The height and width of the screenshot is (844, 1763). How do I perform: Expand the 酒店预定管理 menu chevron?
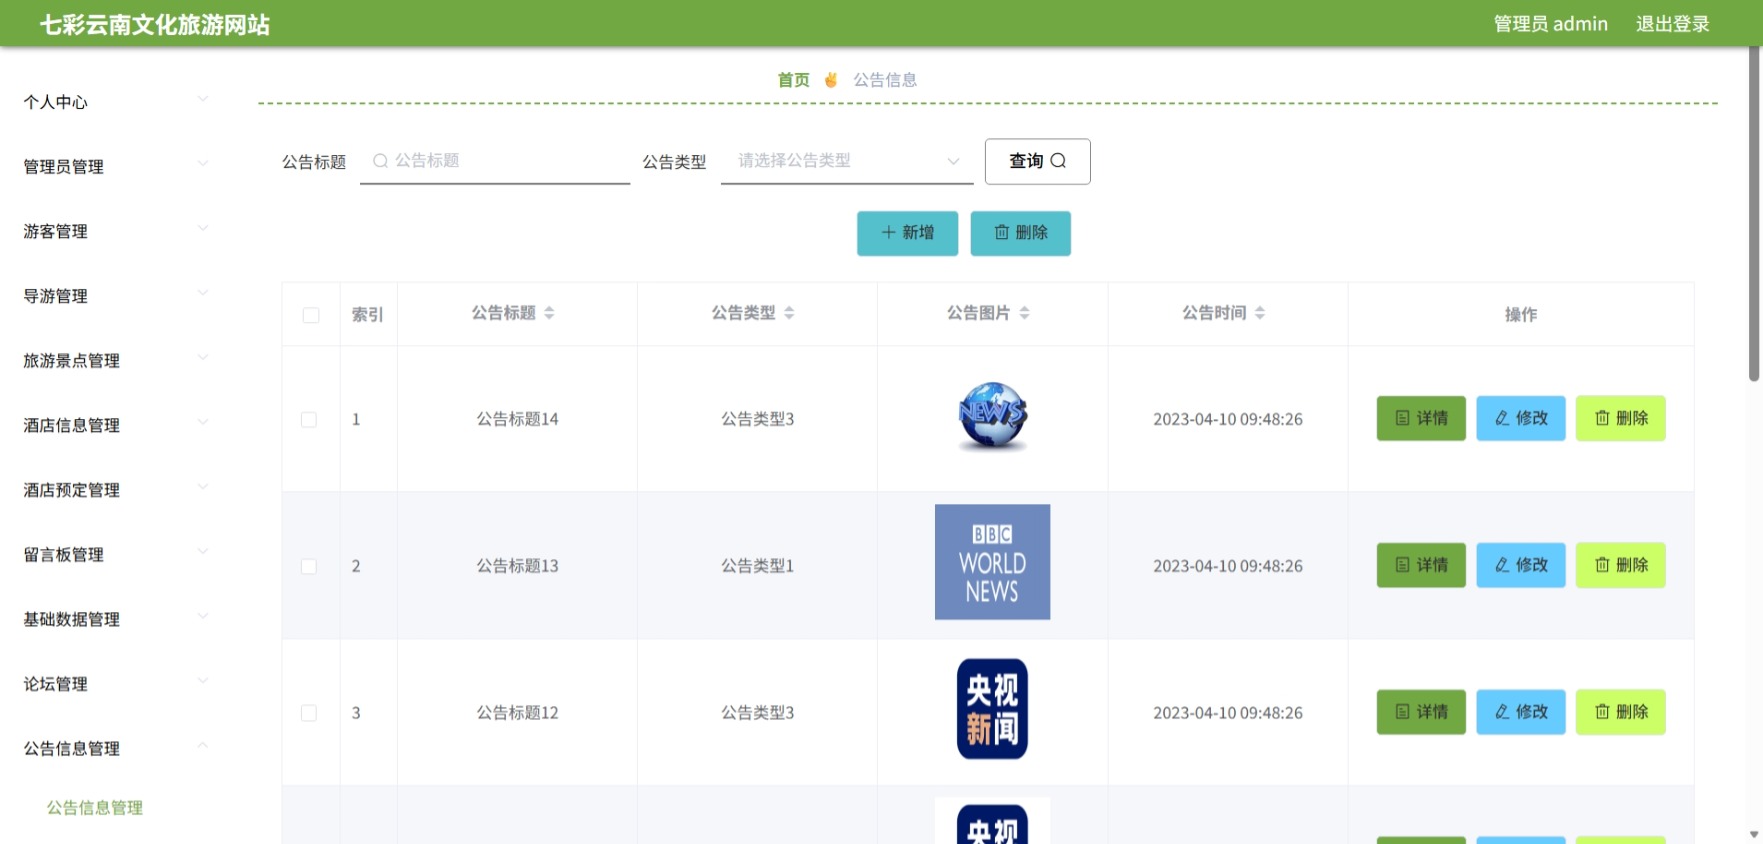coord(203,487)
